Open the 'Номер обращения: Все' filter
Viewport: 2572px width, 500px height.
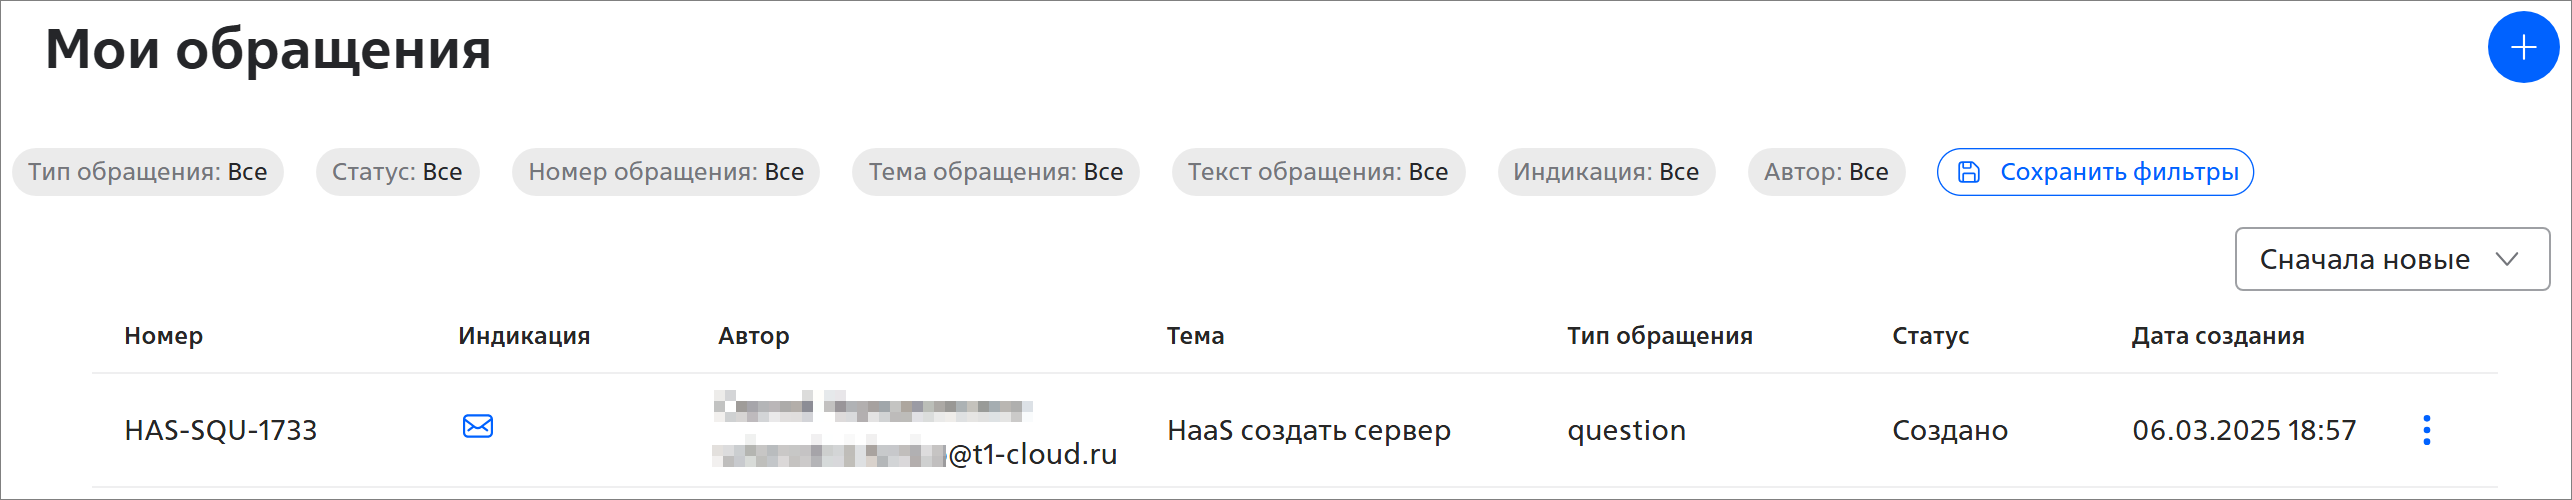click(x=665, y=172)
